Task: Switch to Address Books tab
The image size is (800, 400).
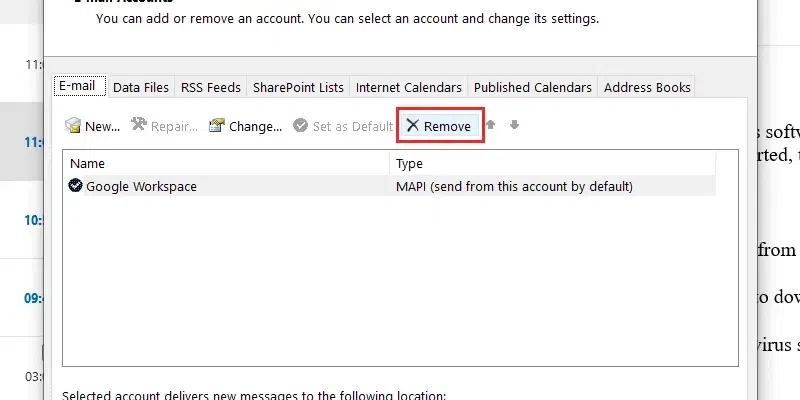Action: coord(647,87)
